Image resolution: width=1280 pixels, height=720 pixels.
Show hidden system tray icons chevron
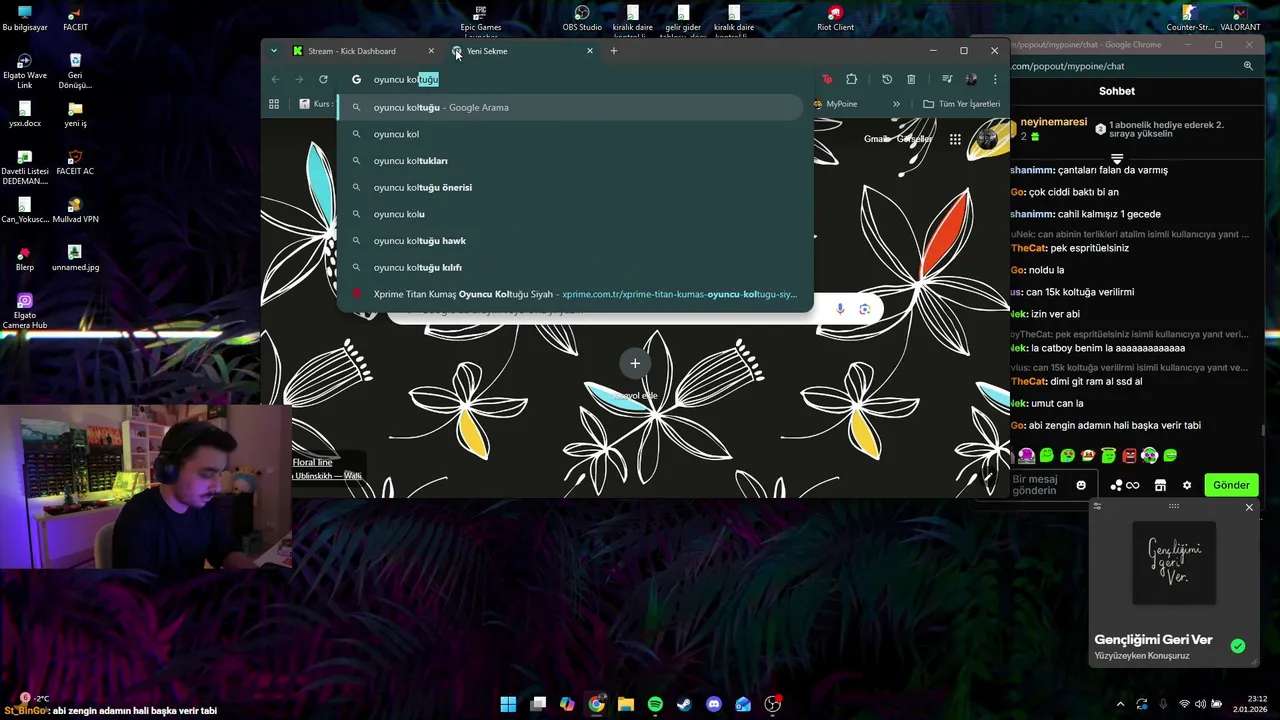[x=1120, y=704]
